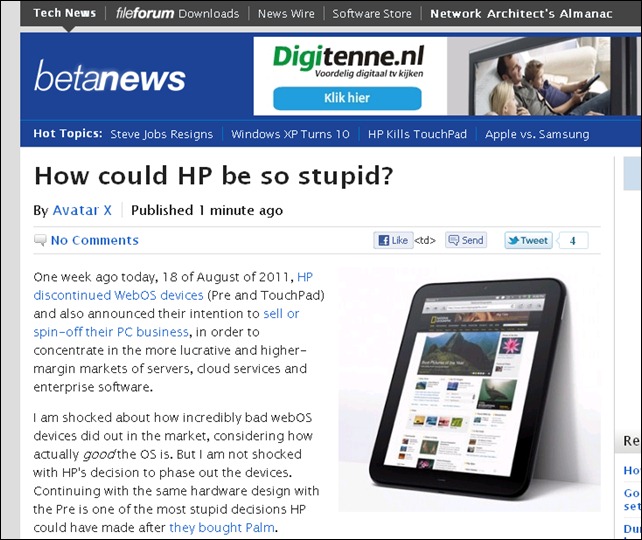Image resolution: width=642 pixels, height=540 pixels.
Task: Open Steve Jobs Resigns hot topic
Action: 161,134
